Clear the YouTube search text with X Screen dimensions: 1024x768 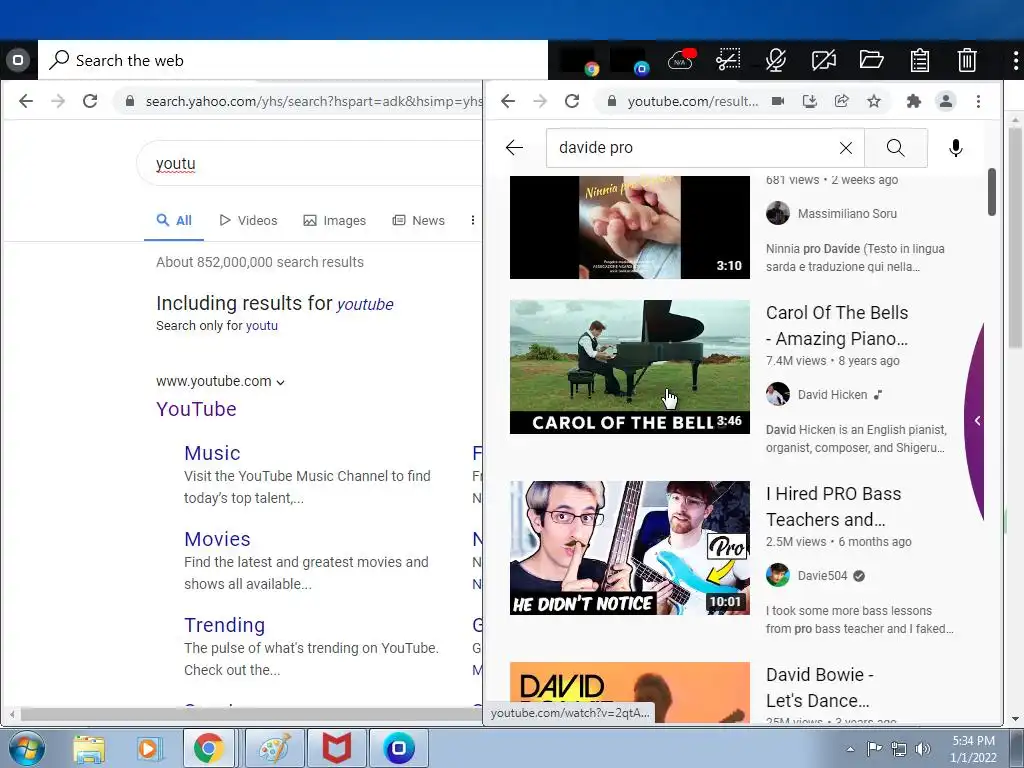(846, 148)
